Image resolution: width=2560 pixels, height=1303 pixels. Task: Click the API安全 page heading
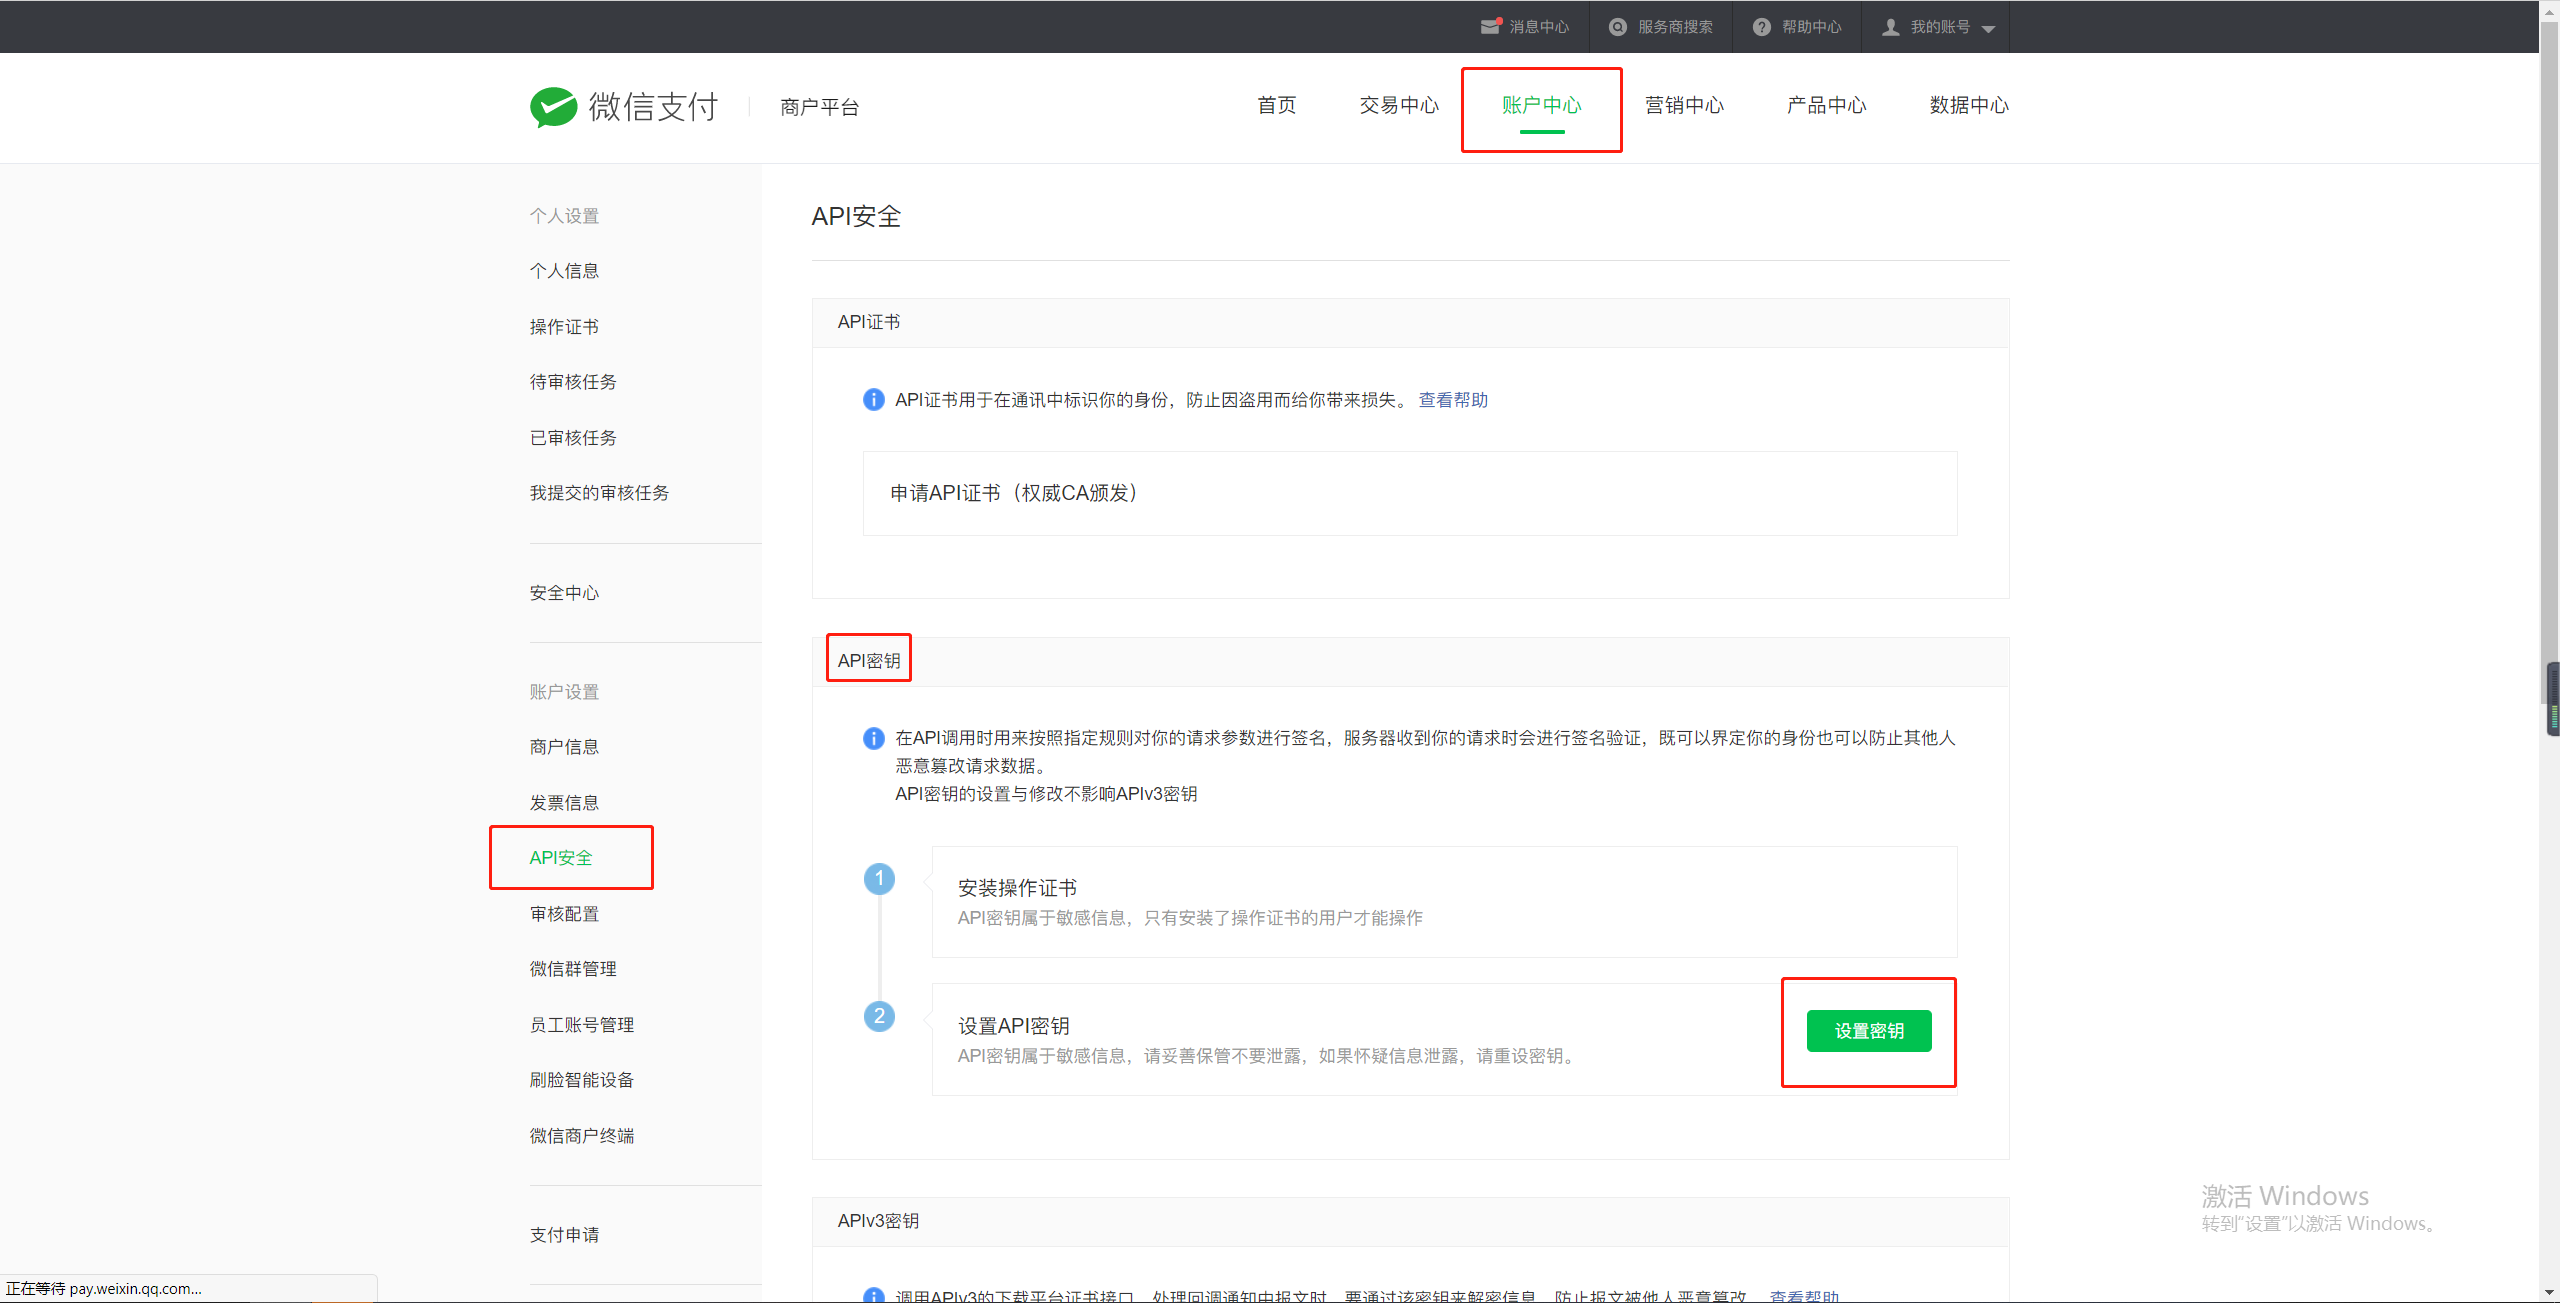click(x=856, y=217)
